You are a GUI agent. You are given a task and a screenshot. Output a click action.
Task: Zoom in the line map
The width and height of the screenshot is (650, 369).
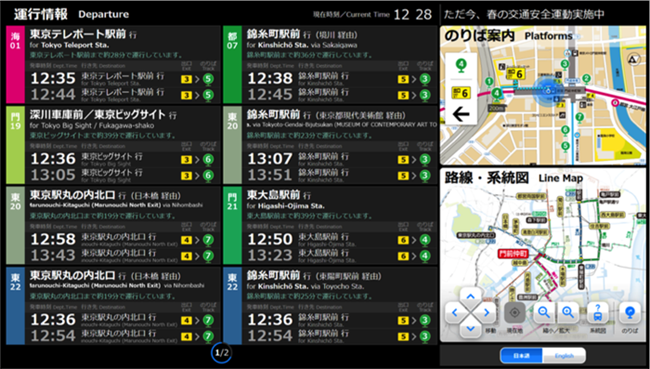tap(568, 313)
